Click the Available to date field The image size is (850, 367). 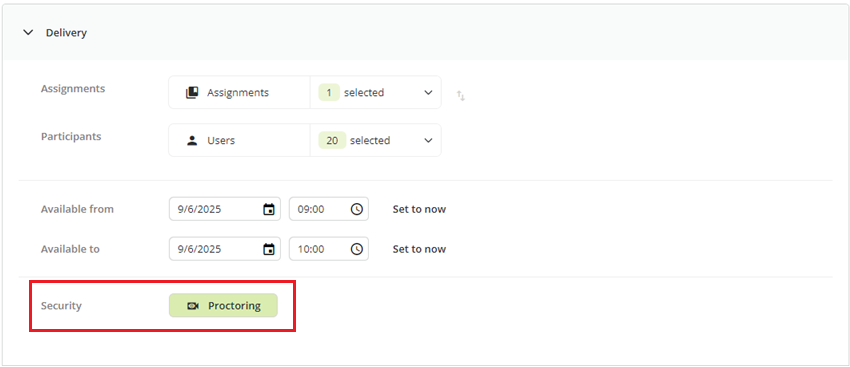225,249
